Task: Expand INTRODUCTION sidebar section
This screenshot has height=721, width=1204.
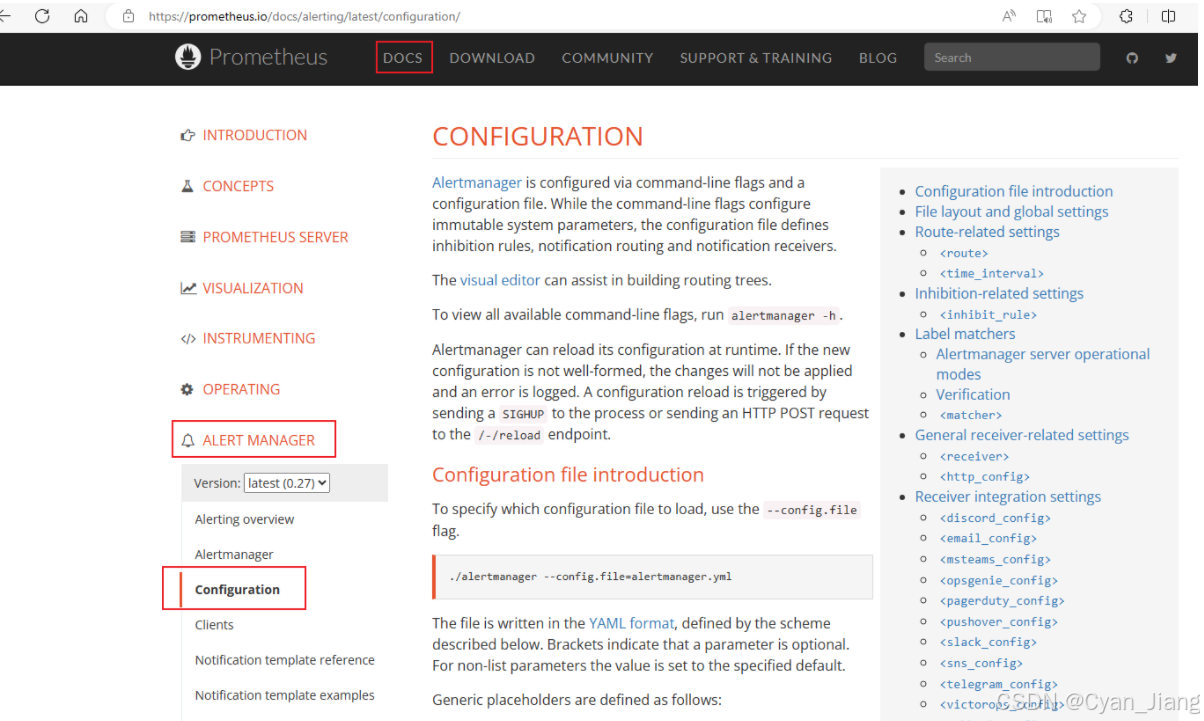Action: point(255,135)
